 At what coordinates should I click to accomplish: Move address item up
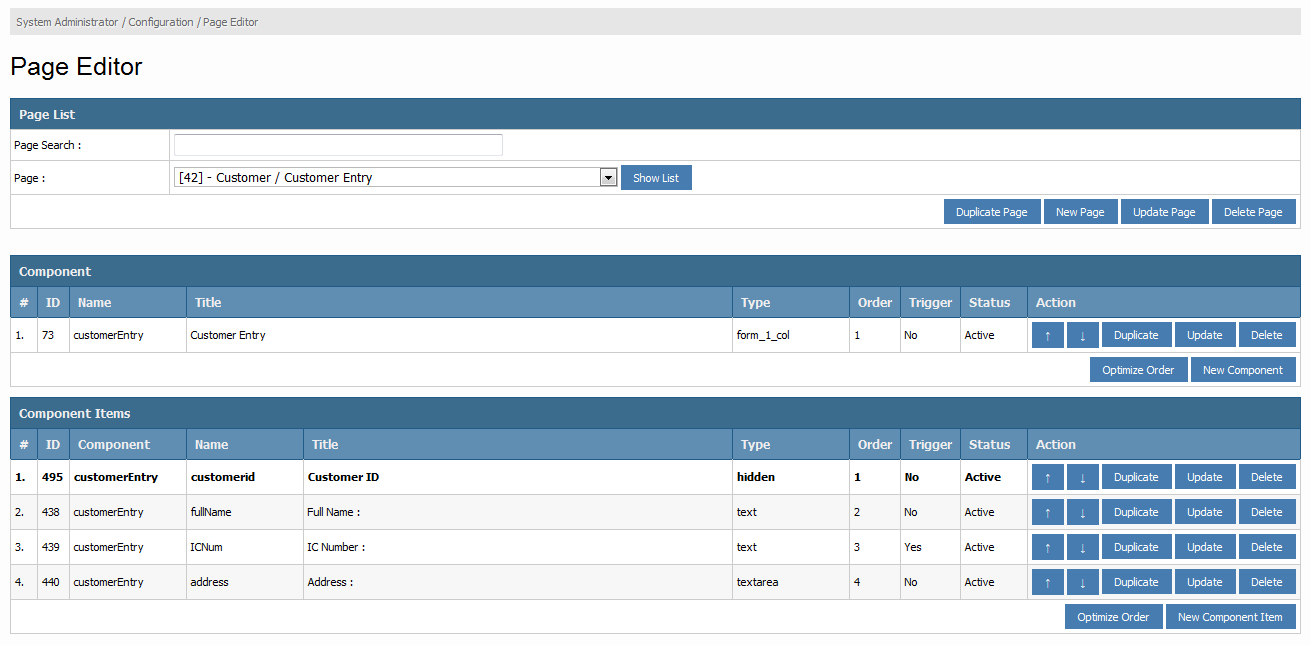[1047, 583]
